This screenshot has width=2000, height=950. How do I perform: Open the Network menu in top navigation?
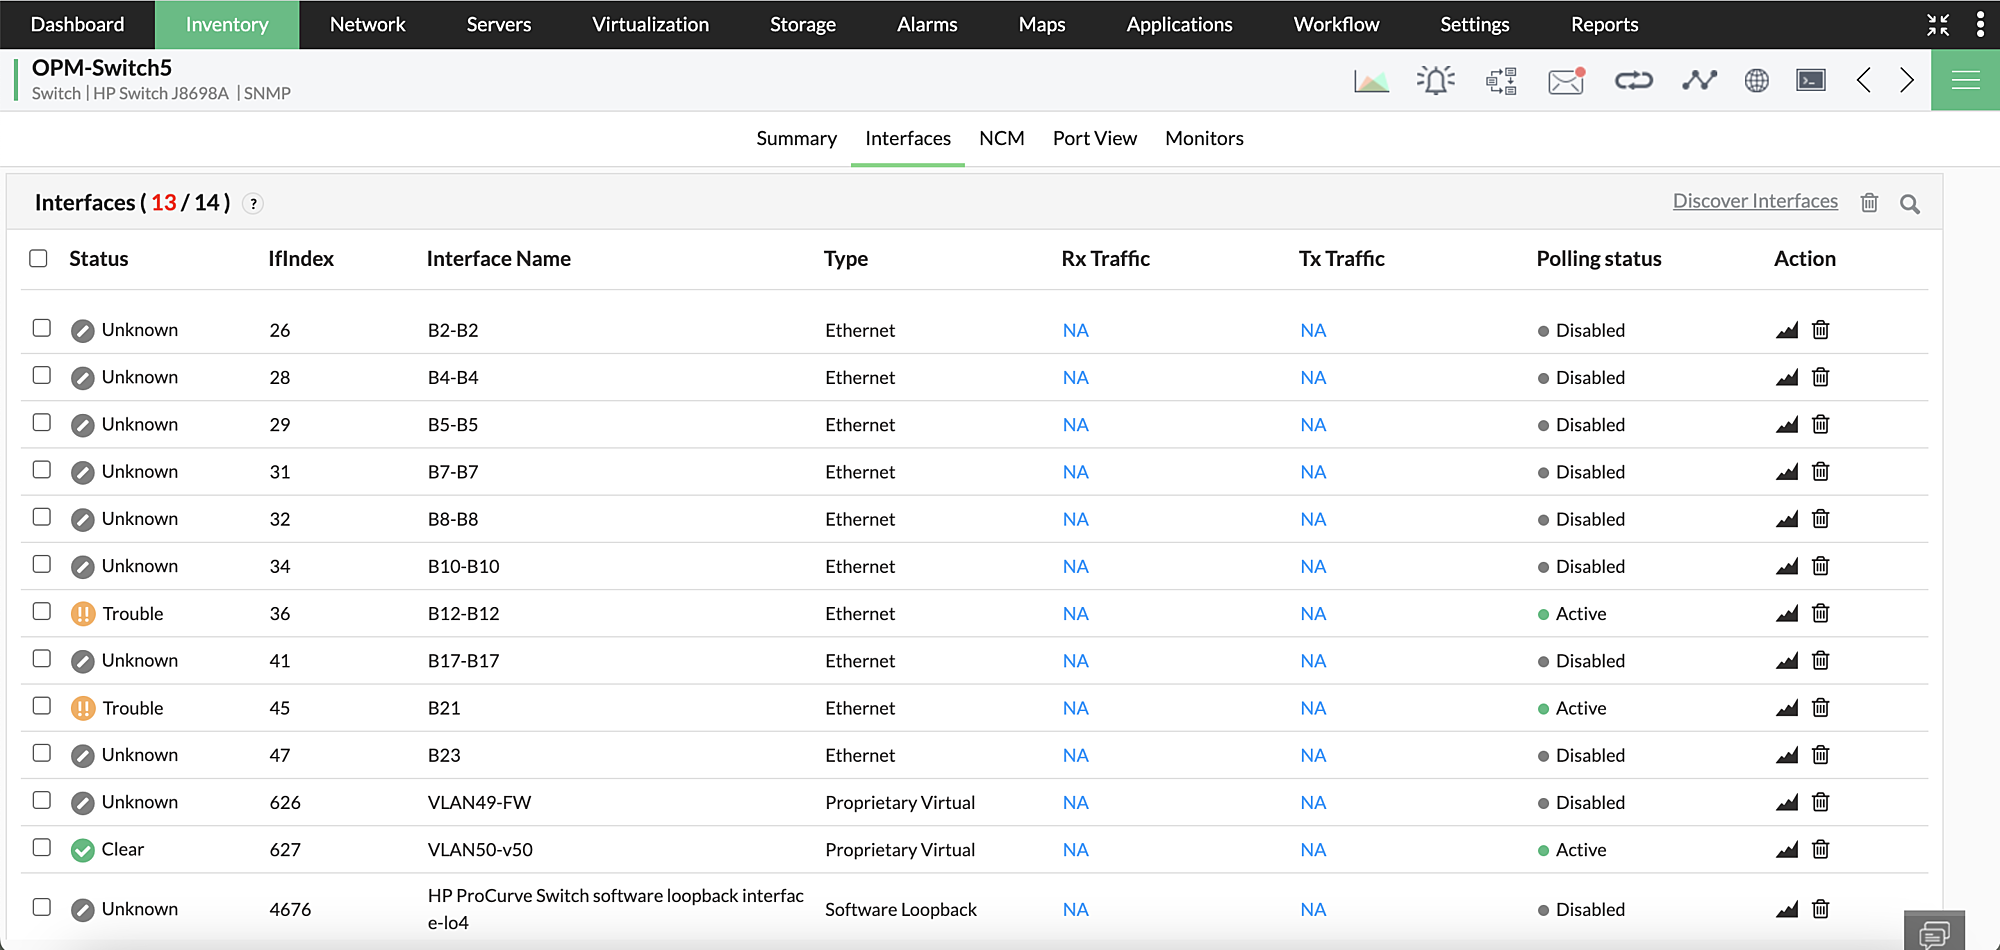[x=367, y=24]
